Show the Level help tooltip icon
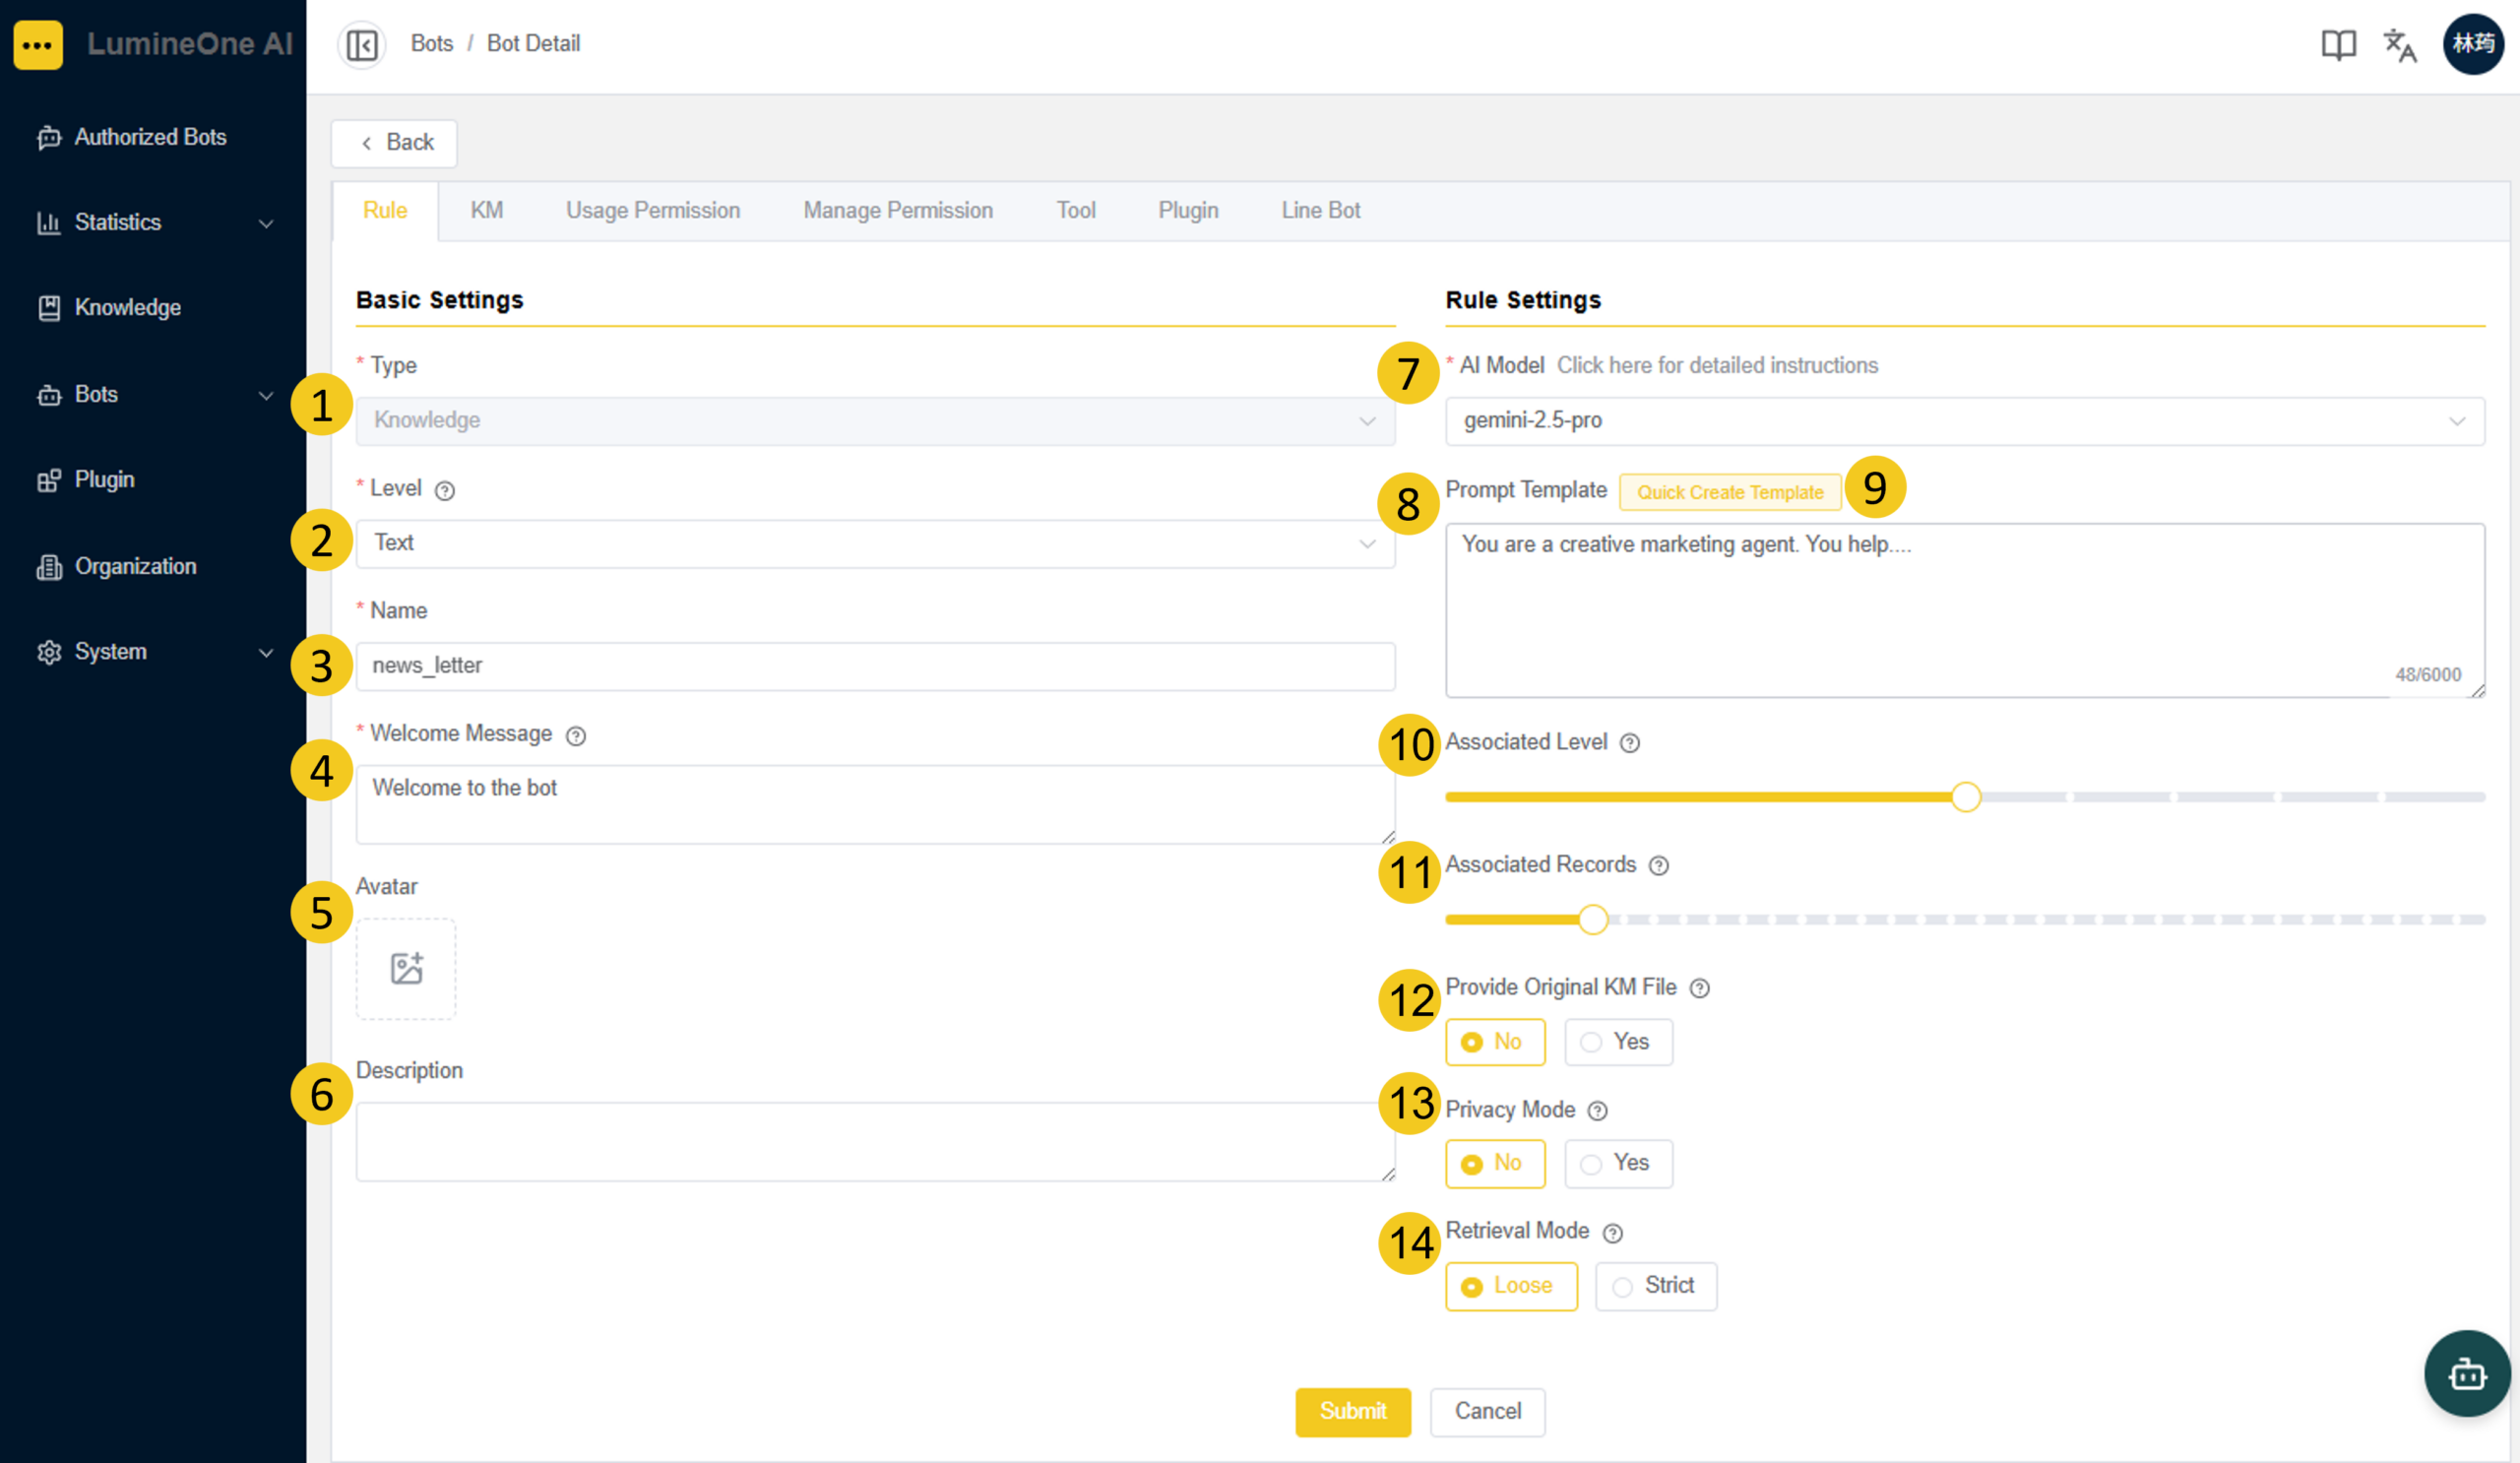Screen dimensions: 2520x1463 [x=445, y=490]
